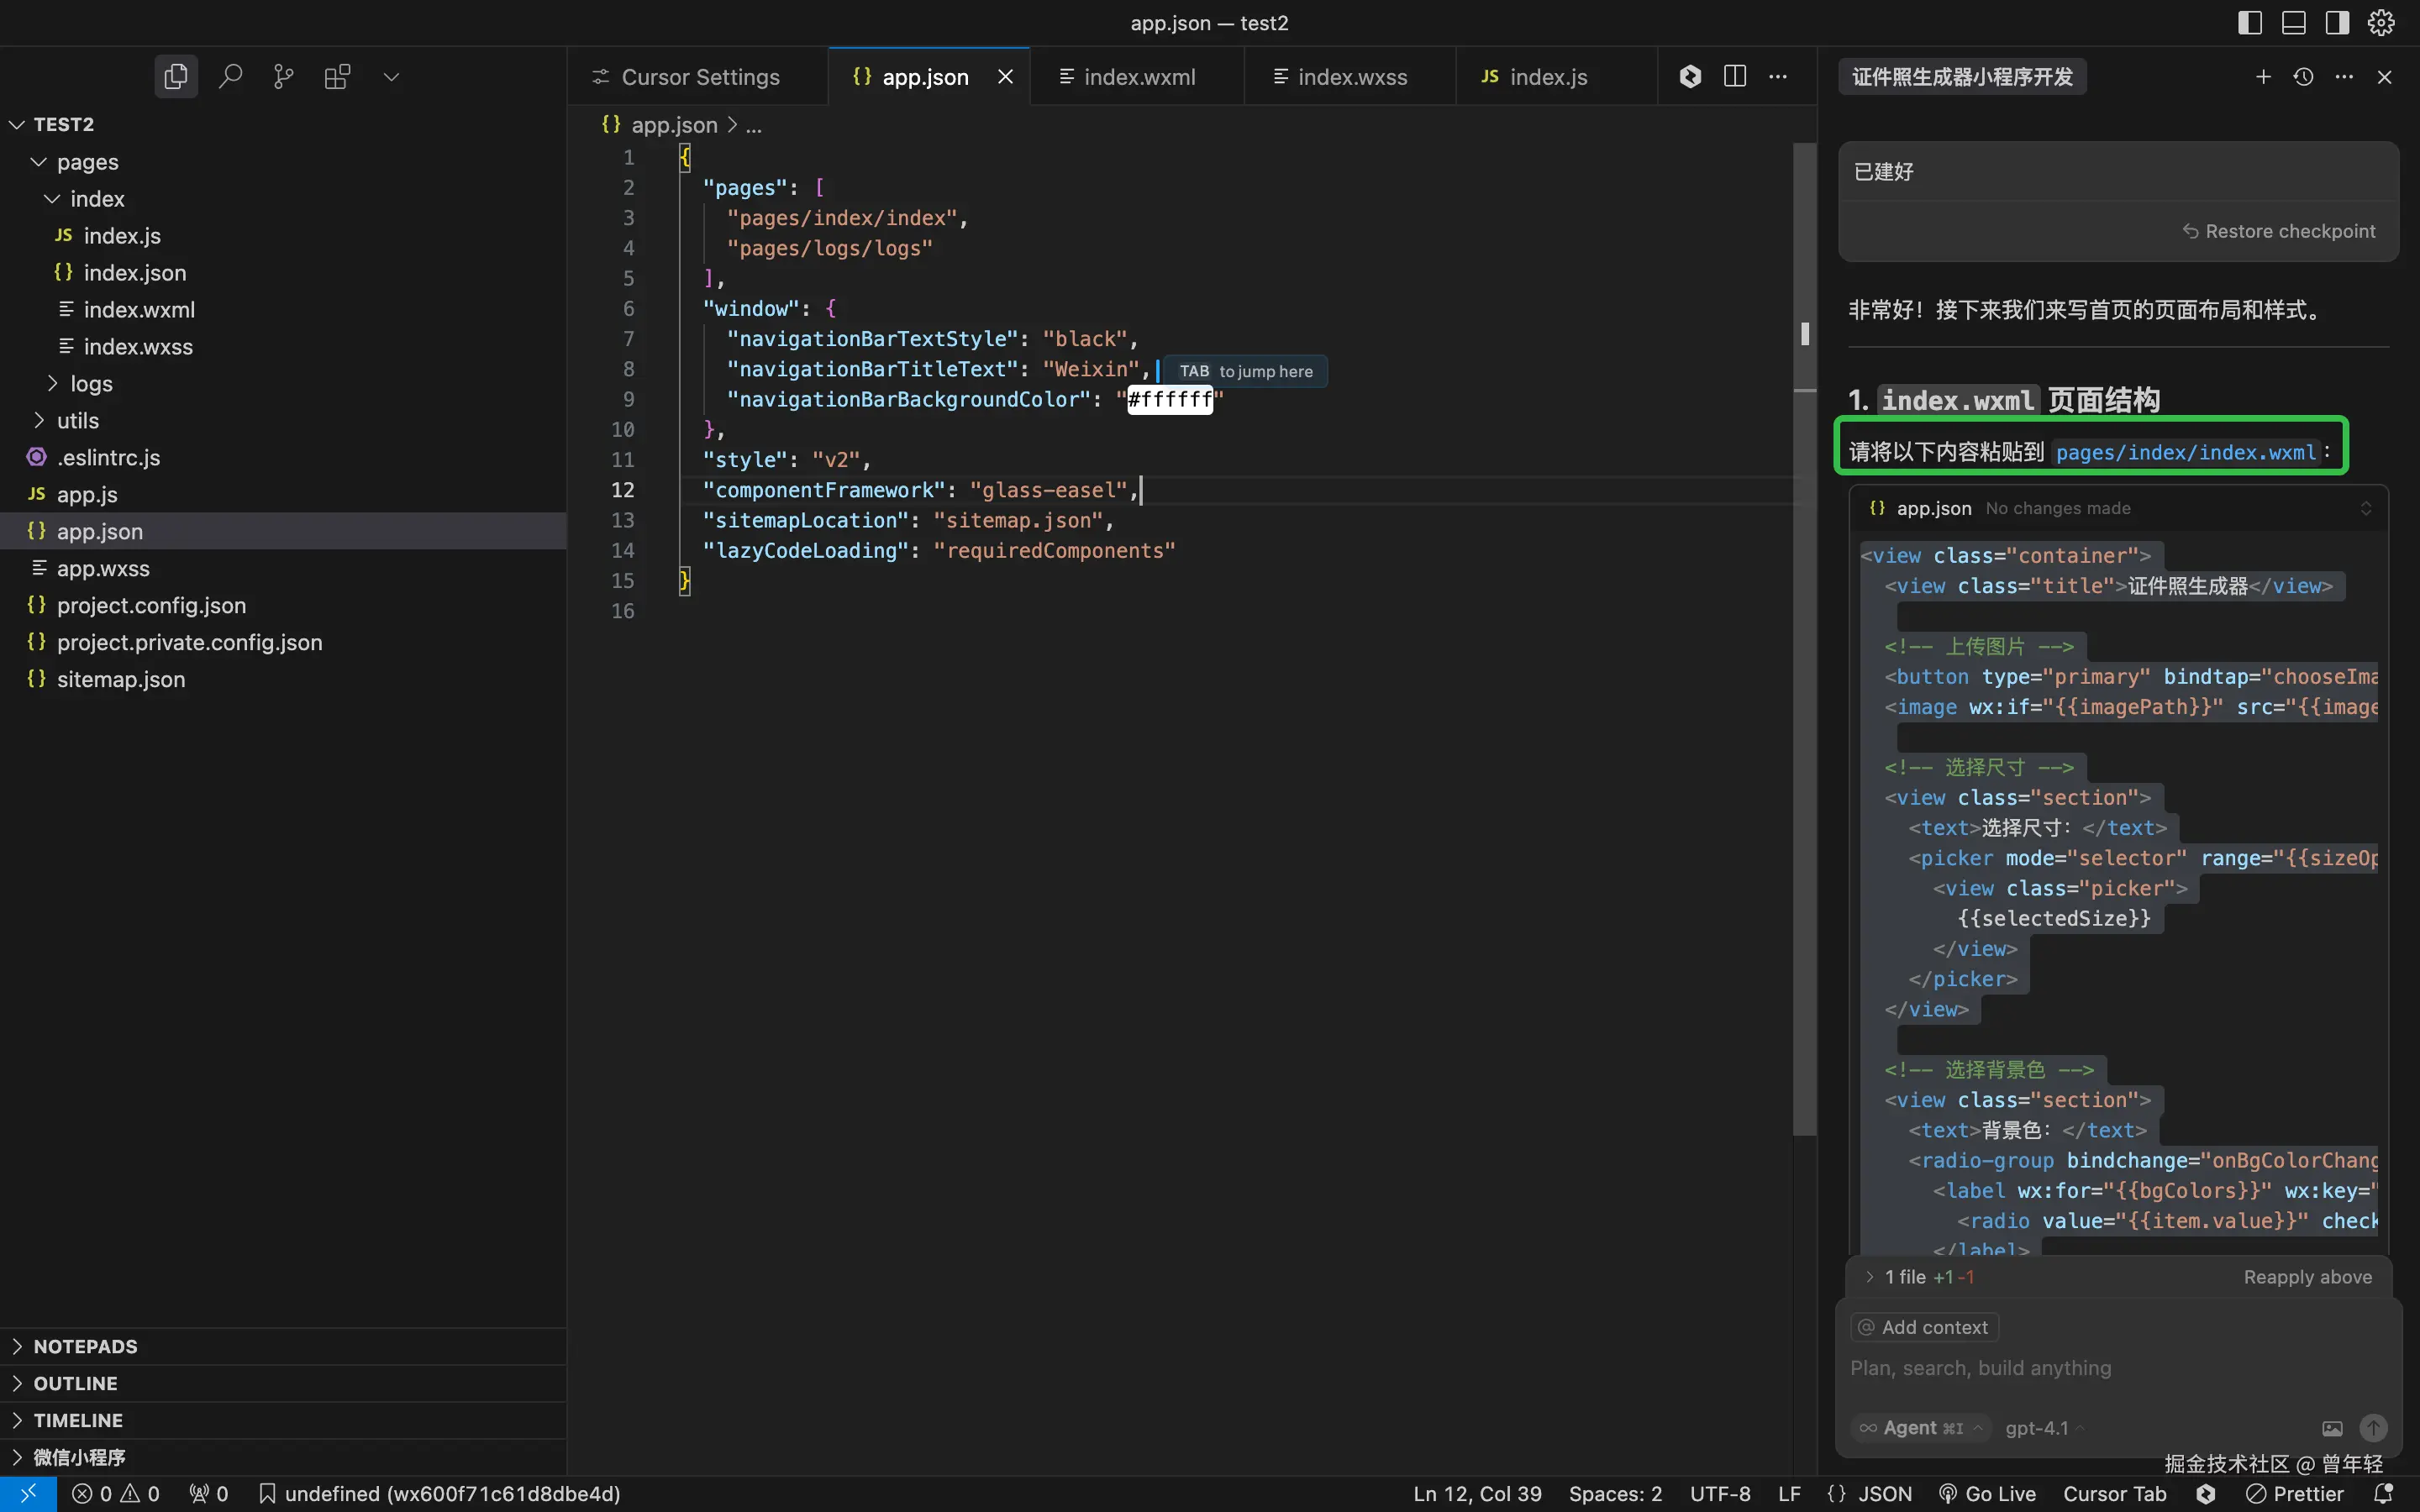Viewport: 2420px width, 1512px height.
Task: Expand the OUTLINE section
Action: point(75,1383)
